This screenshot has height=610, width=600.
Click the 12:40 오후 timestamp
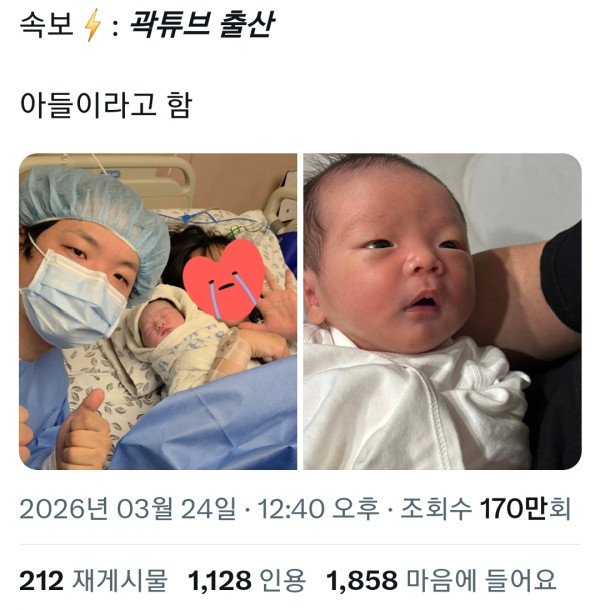[318, 508]
